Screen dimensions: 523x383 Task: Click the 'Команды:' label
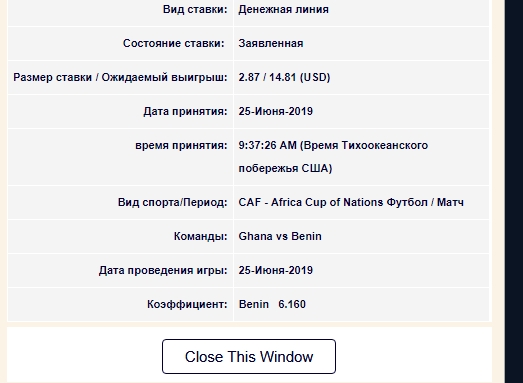pyautogui.click(x=200, y=236)
